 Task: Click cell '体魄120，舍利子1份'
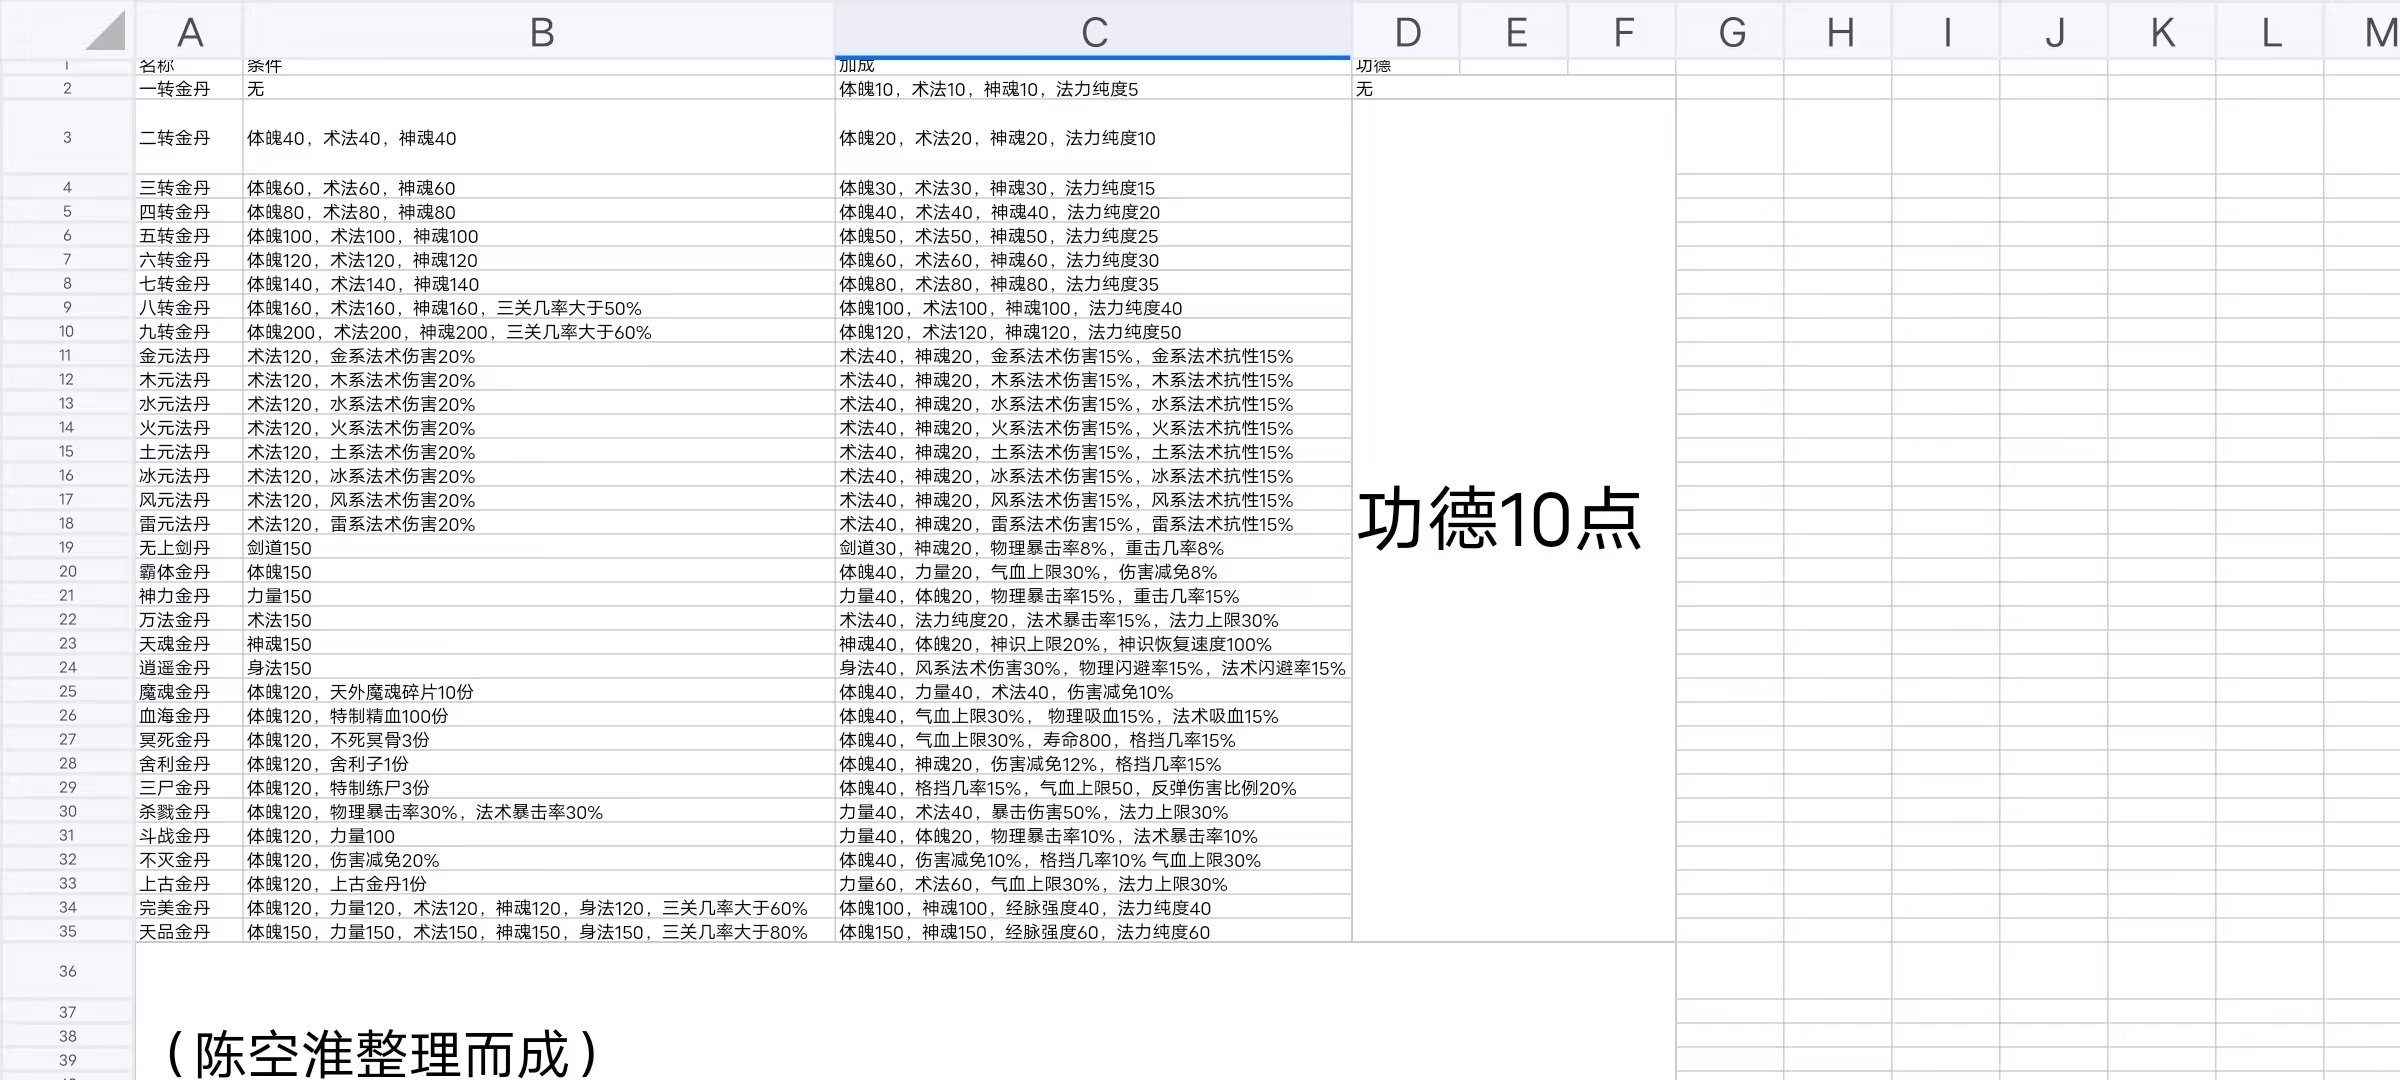click(x=539, y=764)
